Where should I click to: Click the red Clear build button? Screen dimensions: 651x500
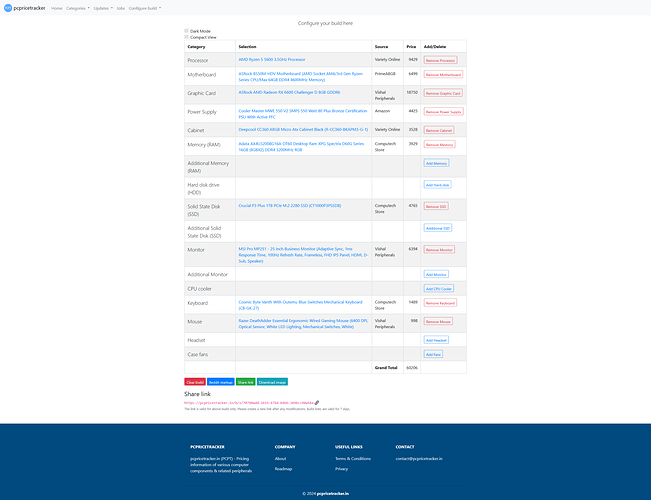pyautogui.click(x=195, y=382)
